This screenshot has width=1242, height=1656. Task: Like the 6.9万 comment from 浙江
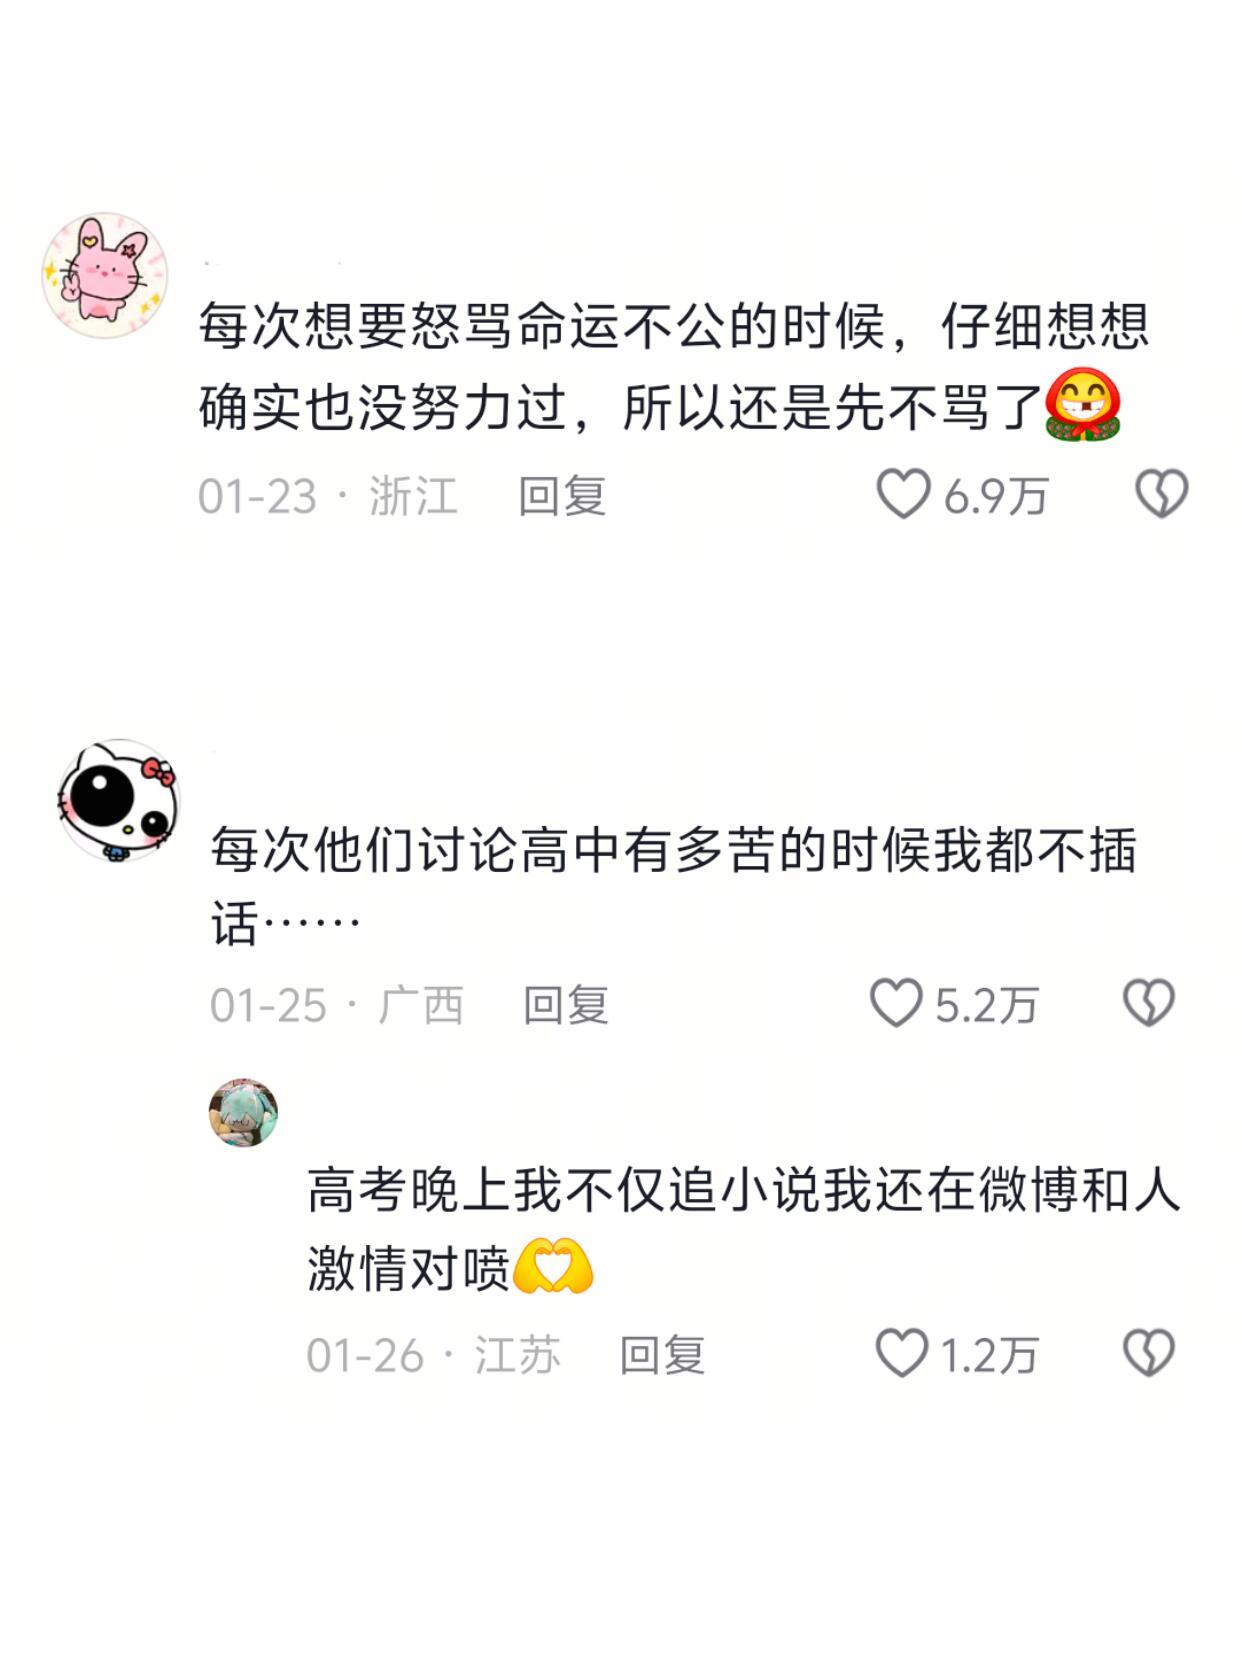pyautogui.click(x=903, y=495)
